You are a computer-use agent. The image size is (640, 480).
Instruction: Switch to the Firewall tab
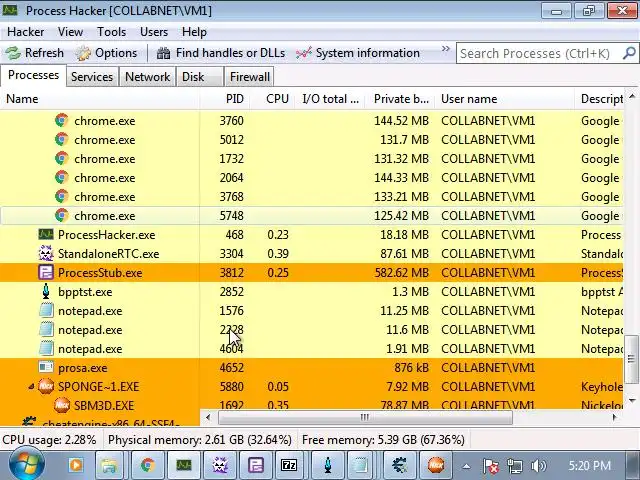[x=249, y=77]
